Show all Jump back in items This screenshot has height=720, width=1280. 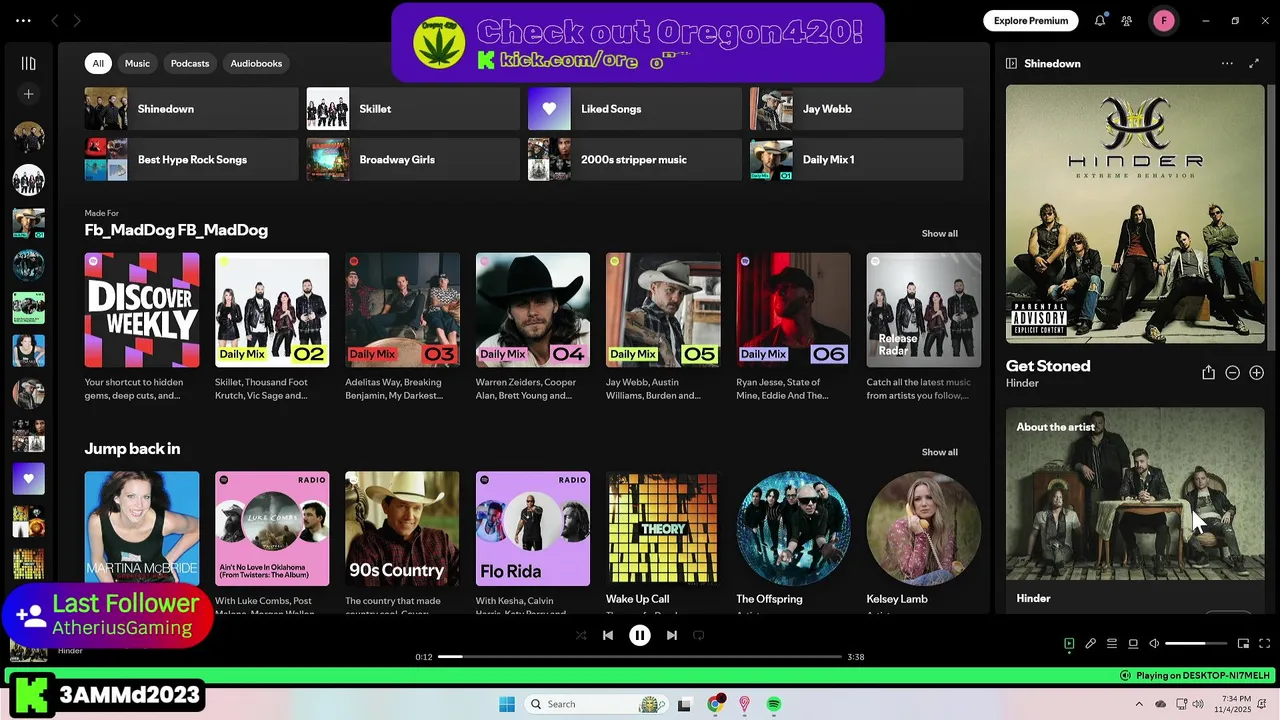click(939, 452)
